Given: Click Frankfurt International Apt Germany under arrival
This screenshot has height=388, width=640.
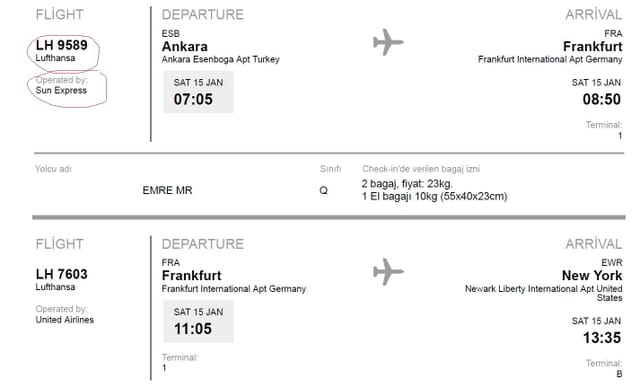Looking at the screenshot, I should click(x=550, y=60).
